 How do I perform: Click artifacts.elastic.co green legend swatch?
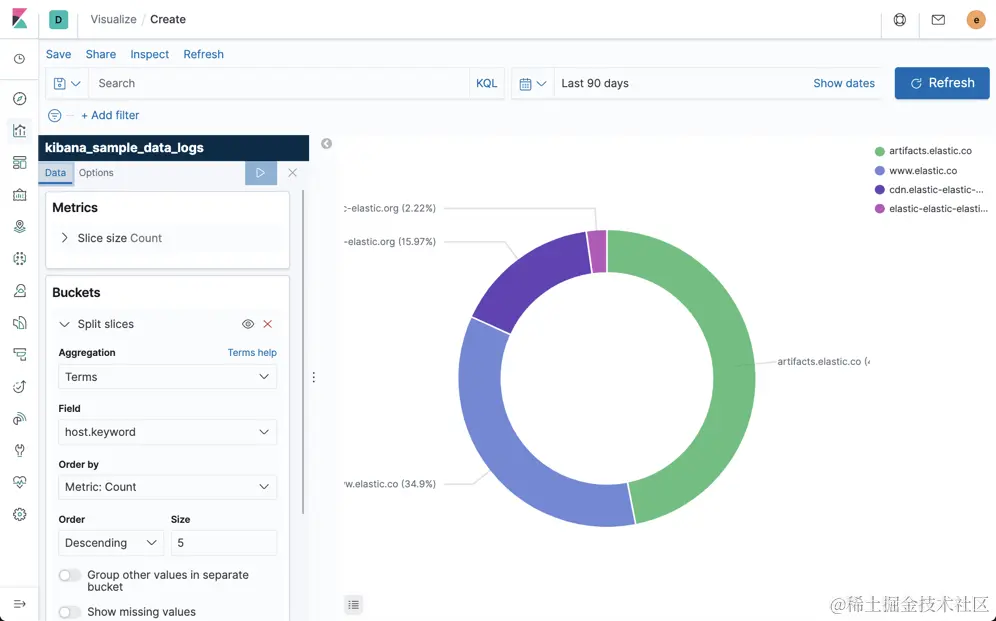(880, 151)
